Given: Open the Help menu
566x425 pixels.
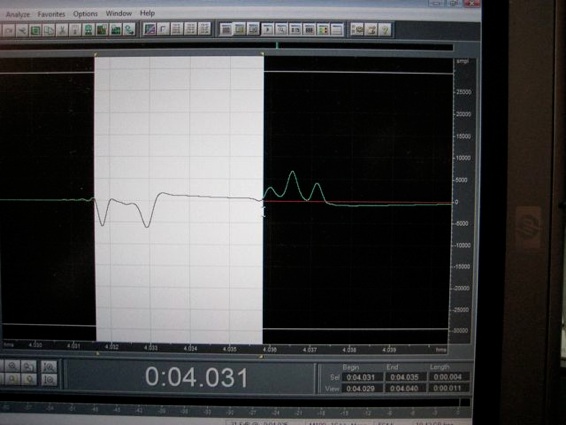Looking at the screenshot, I should pos(147,13).
